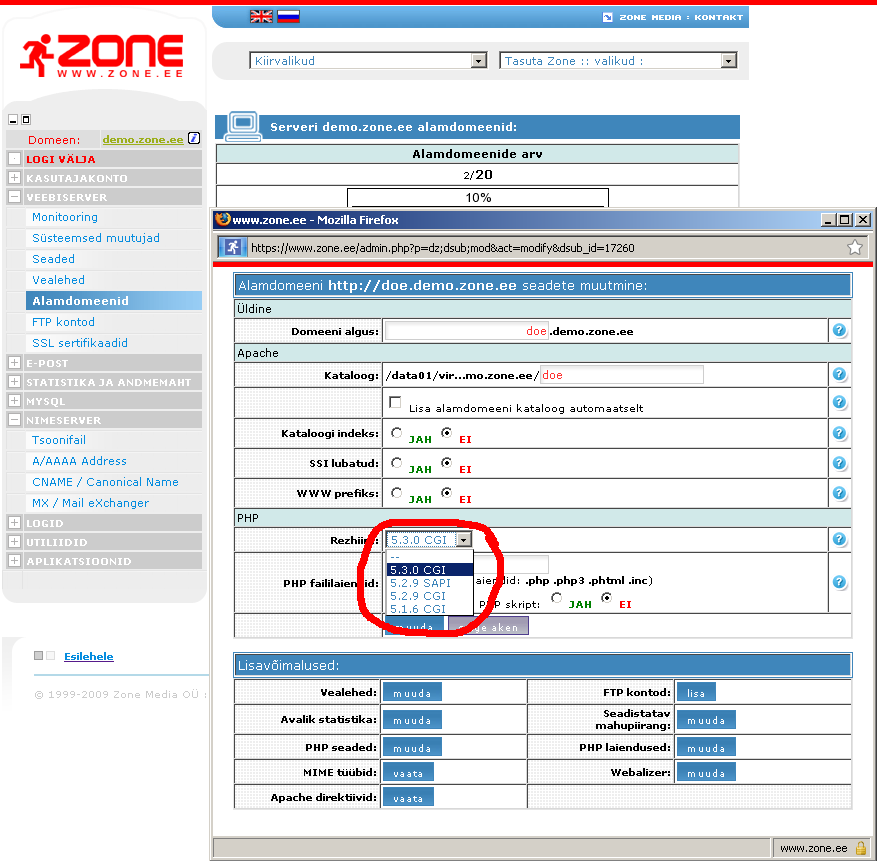Click the security lock icon in status bar
The width and height of the screenshot is (877, 861).
(x=861, y=848)
